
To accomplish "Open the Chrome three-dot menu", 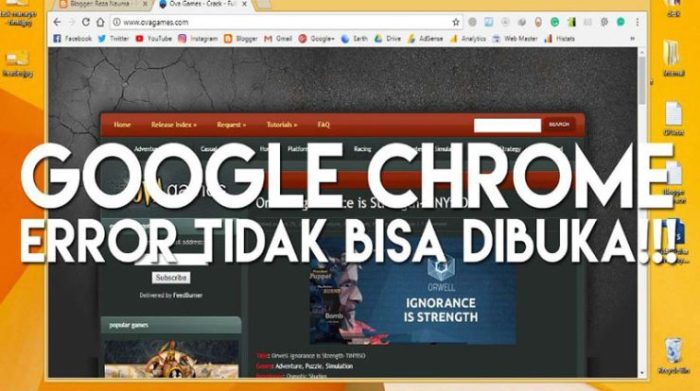I will point(638,22).
